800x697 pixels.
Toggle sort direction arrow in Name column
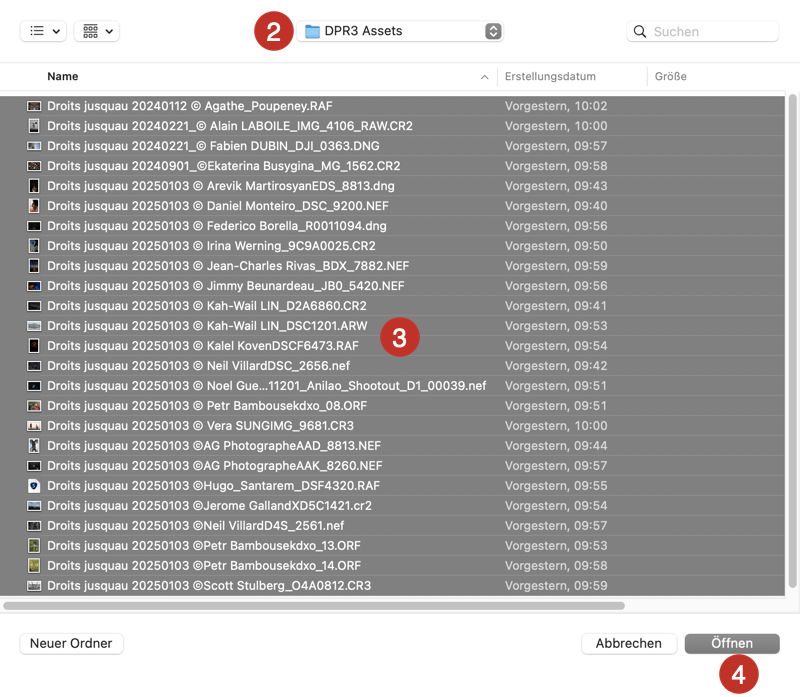484,77
